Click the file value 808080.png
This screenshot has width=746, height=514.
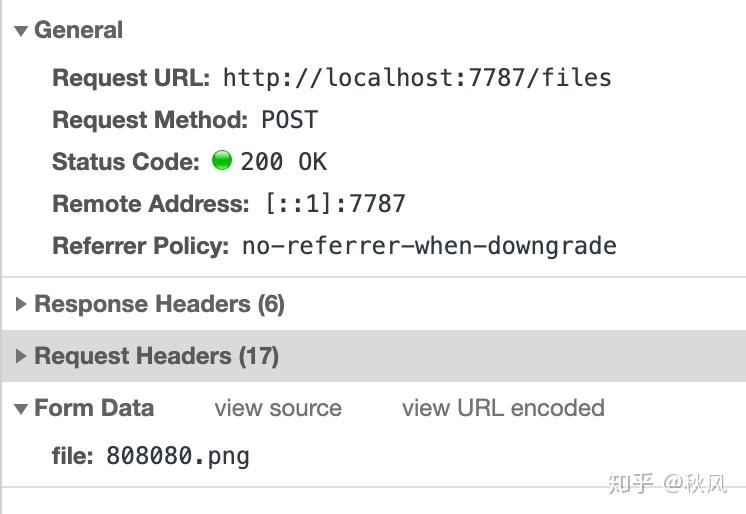(178, 457)
